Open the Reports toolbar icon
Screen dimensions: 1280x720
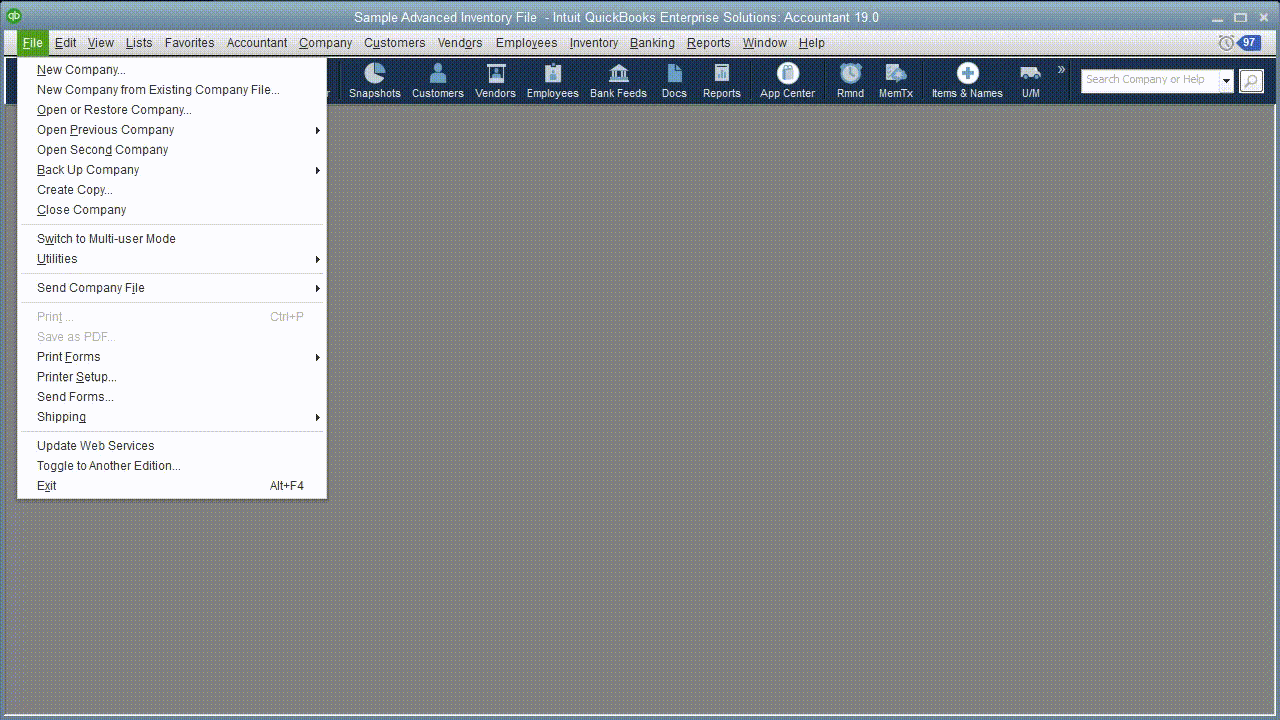[x=721, y=80]
